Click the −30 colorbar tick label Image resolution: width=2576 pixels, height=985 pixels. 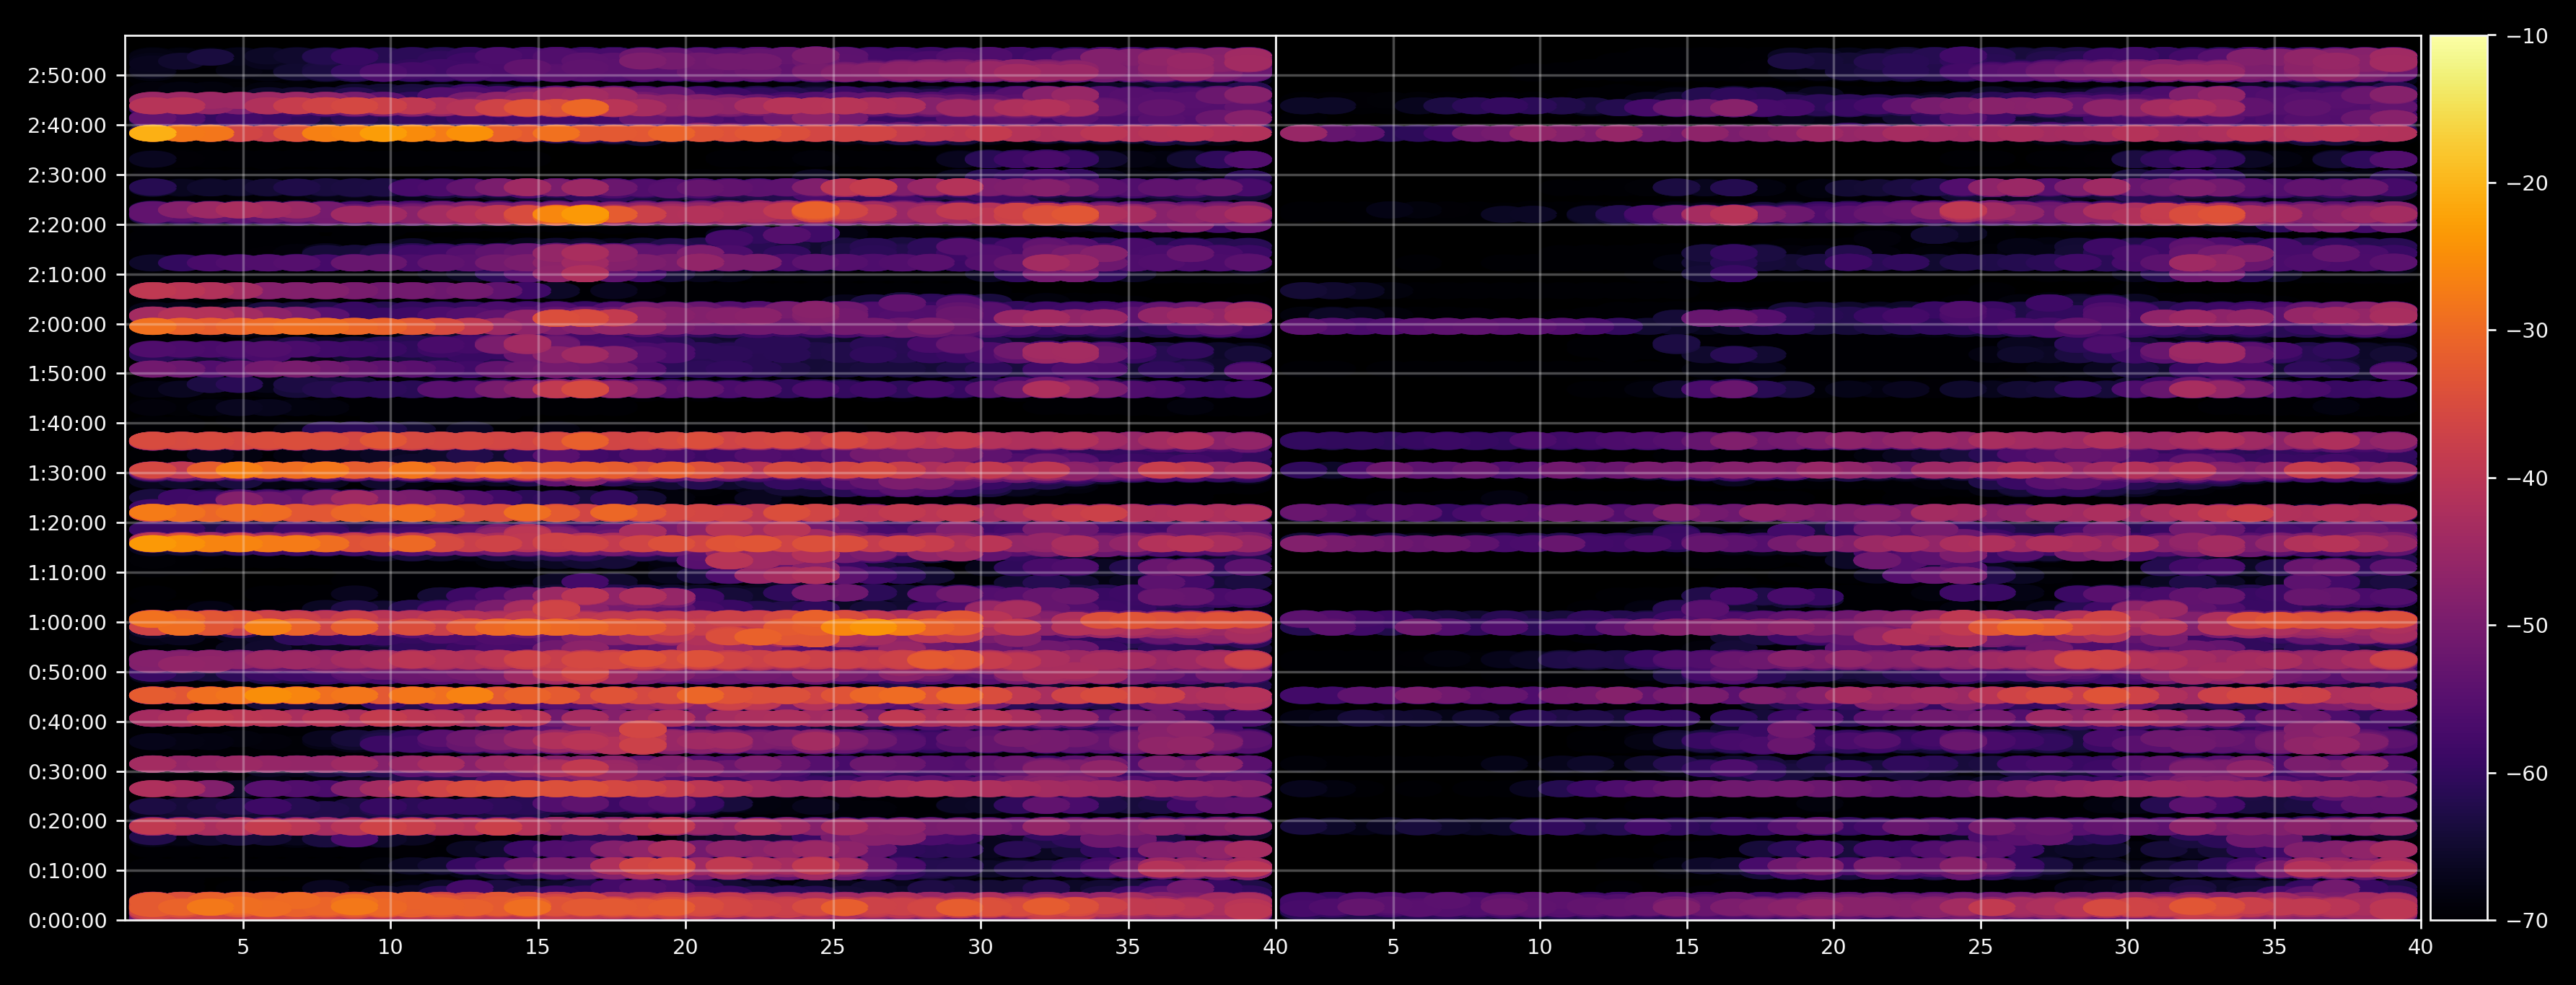2528,331
